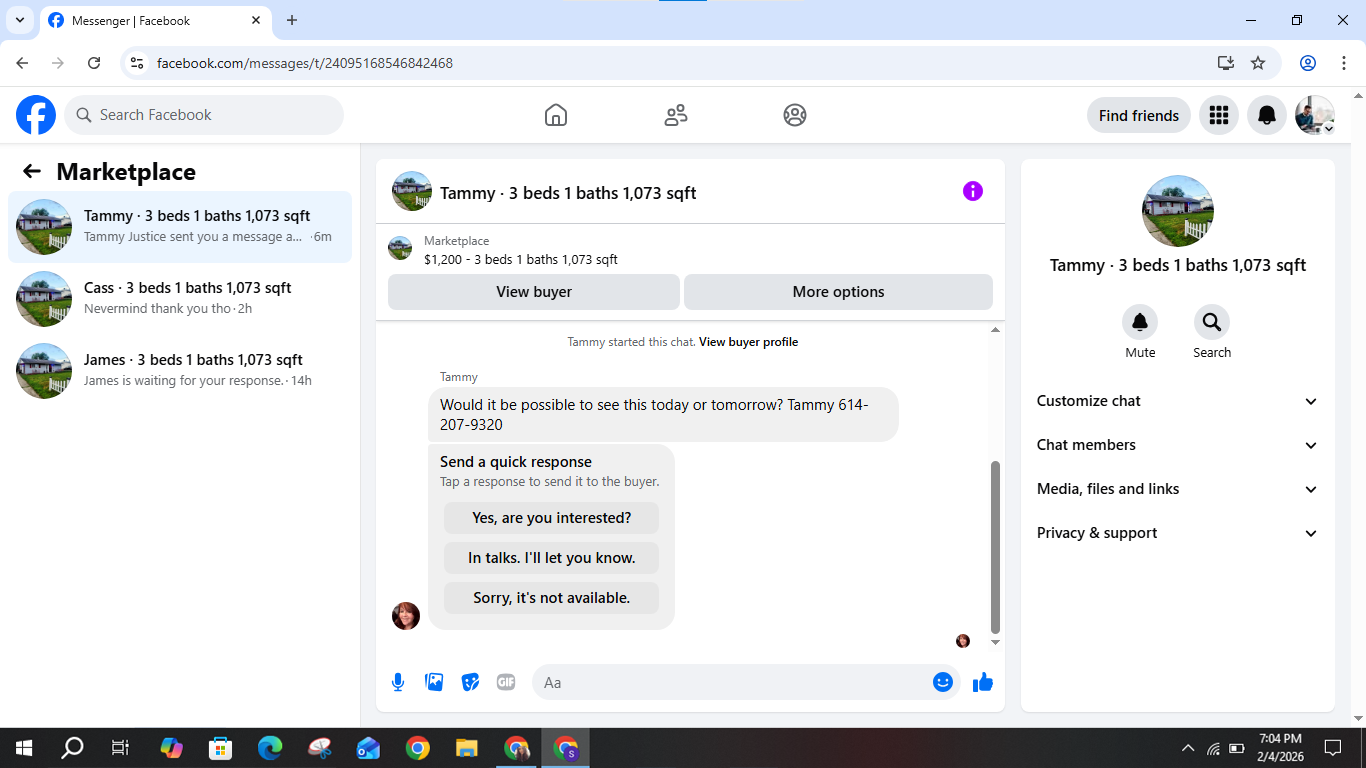Click the browser address bar URL
Screen dimensions: 1366x768
tap(305, 63)
